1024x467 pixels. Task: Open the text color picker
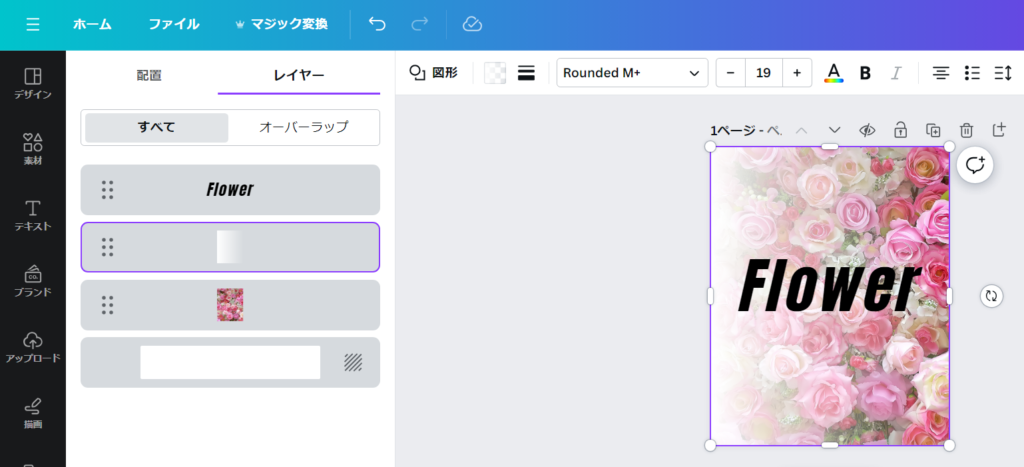point(833,73)
